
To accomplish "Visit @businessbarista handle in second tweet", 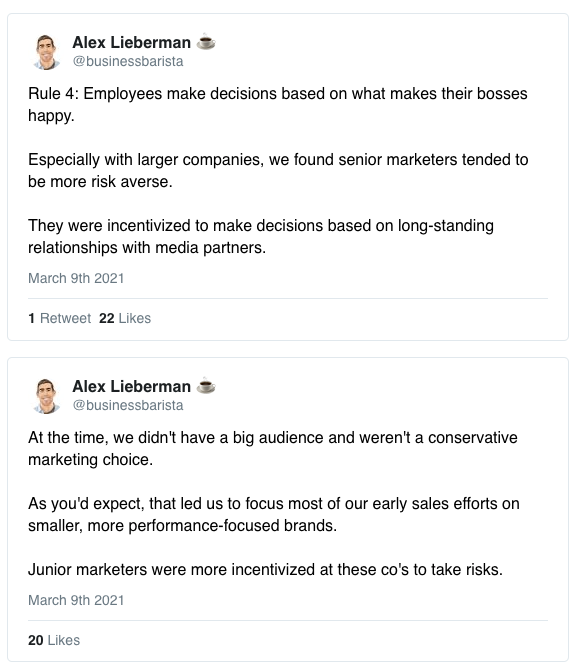I will (128, 405).
